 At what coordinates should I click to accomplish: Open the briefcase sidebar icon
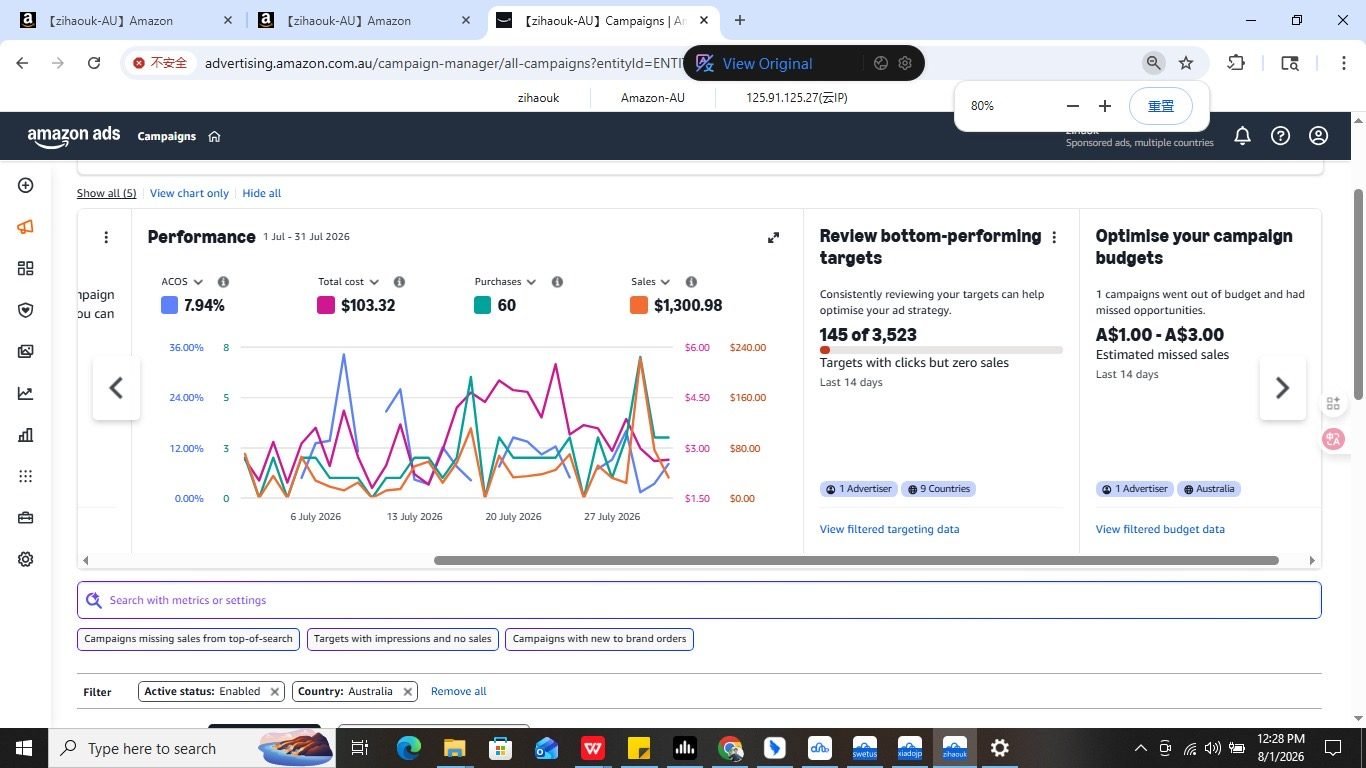(26, 517)
